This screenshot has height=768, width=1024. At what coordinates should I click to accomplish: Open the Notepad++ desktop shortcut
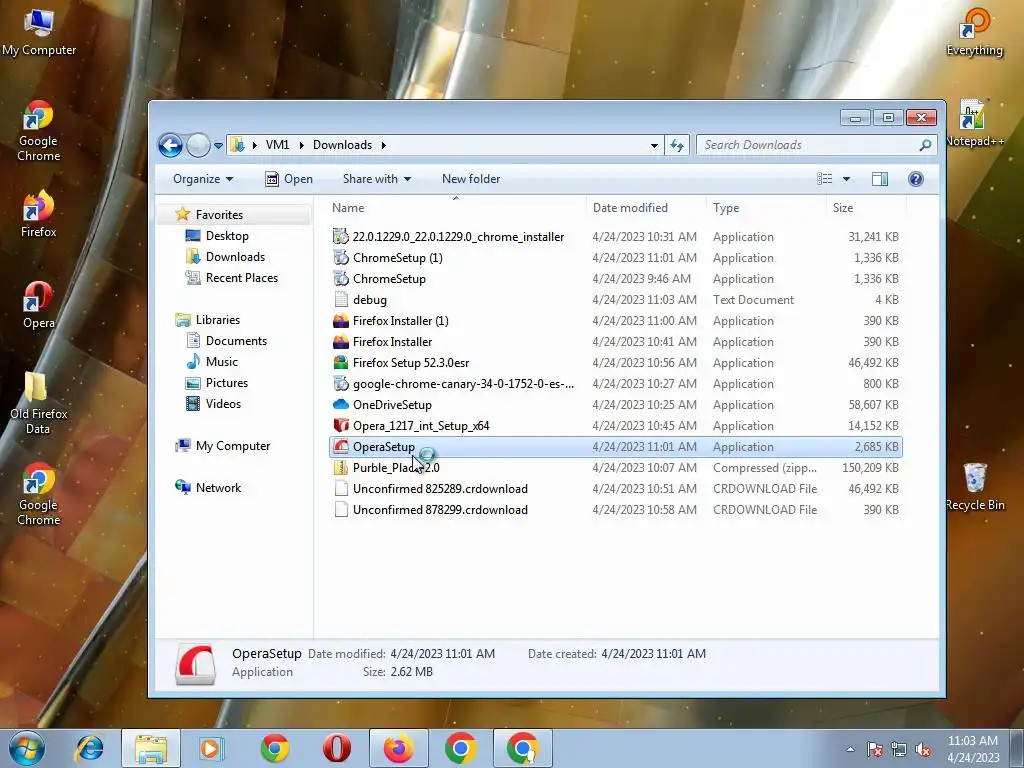pyautogui.click(x=974, y=123)
